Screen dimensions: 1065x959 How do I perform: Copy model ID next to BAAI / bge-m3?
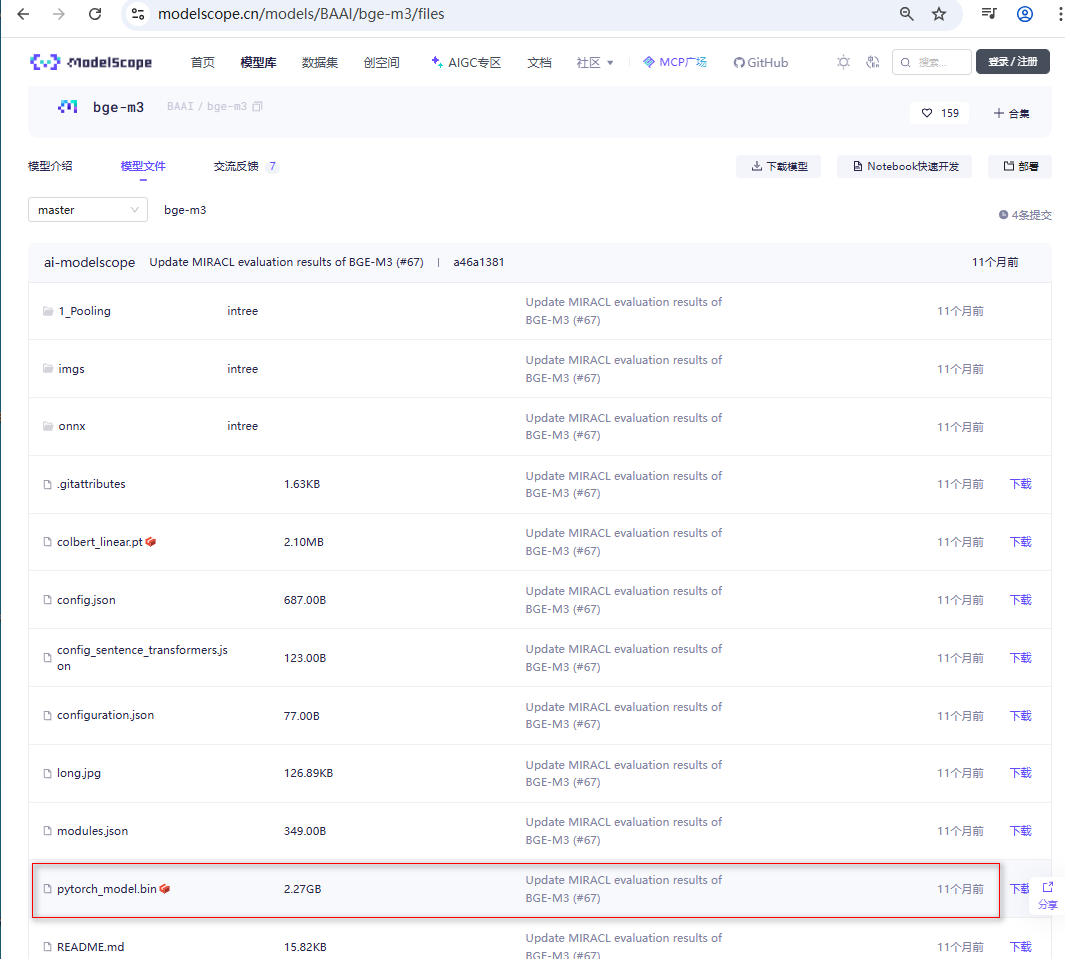(x=257, y=107)
